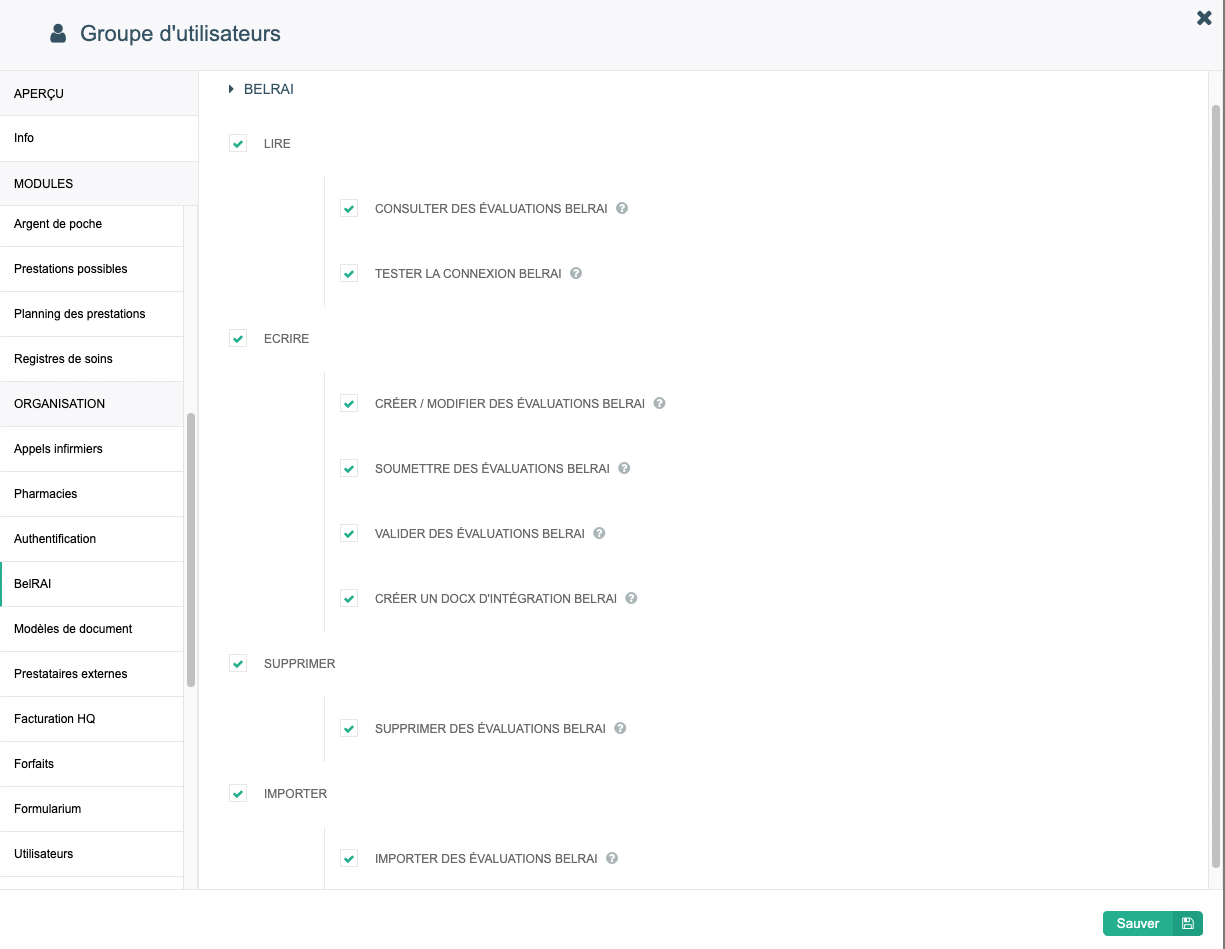Uncheck the ECRIRE permission checkbox
The image size is (1225, 949).
[x=238, y=339]
